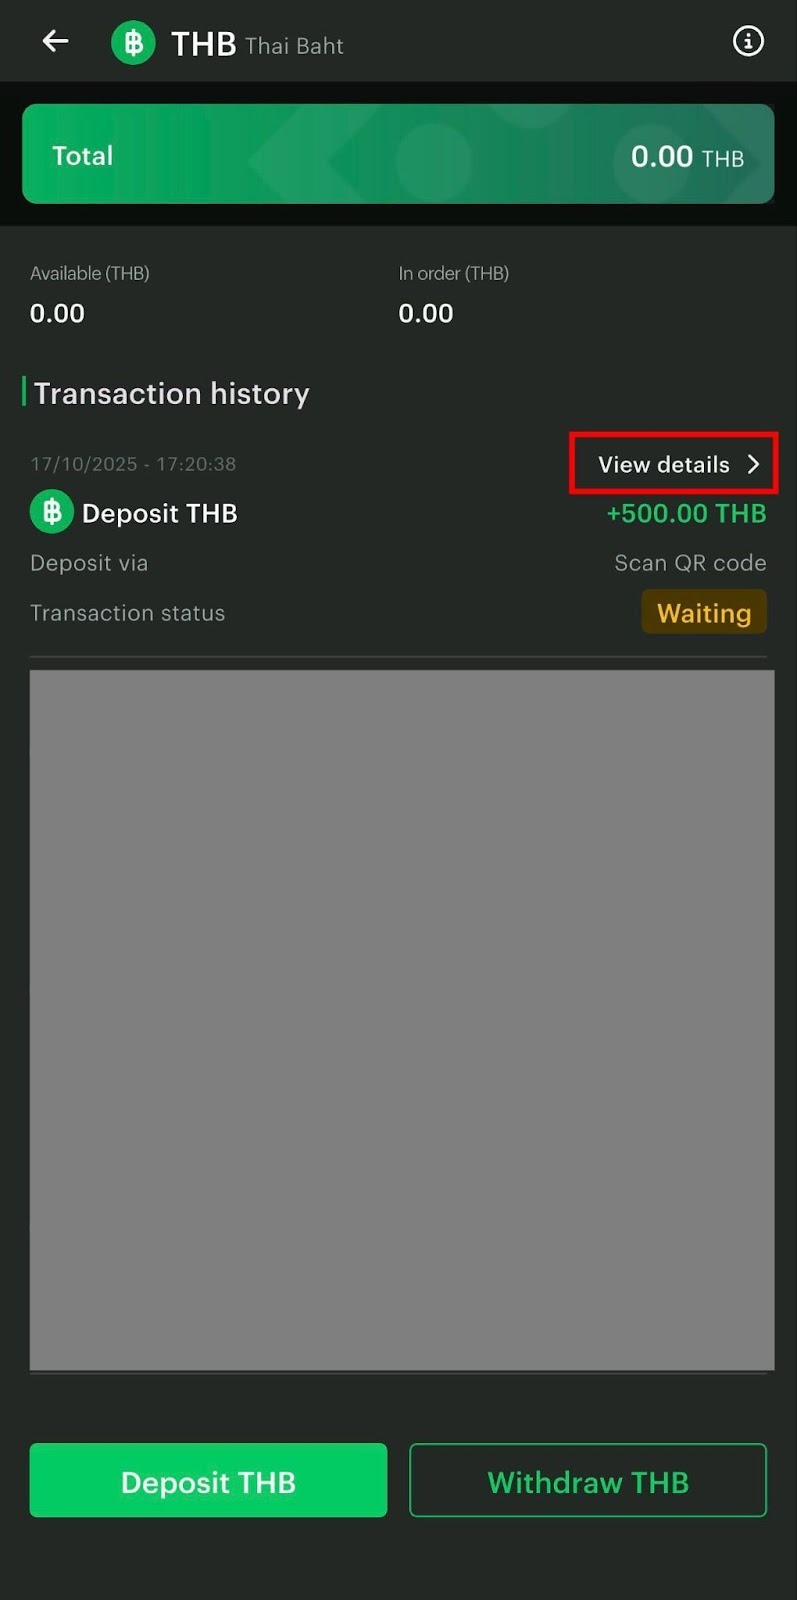This screenshot has width=797, height=1600.
Task: Click the gray placeholder area below transaction
Action: click(402, 1020)
